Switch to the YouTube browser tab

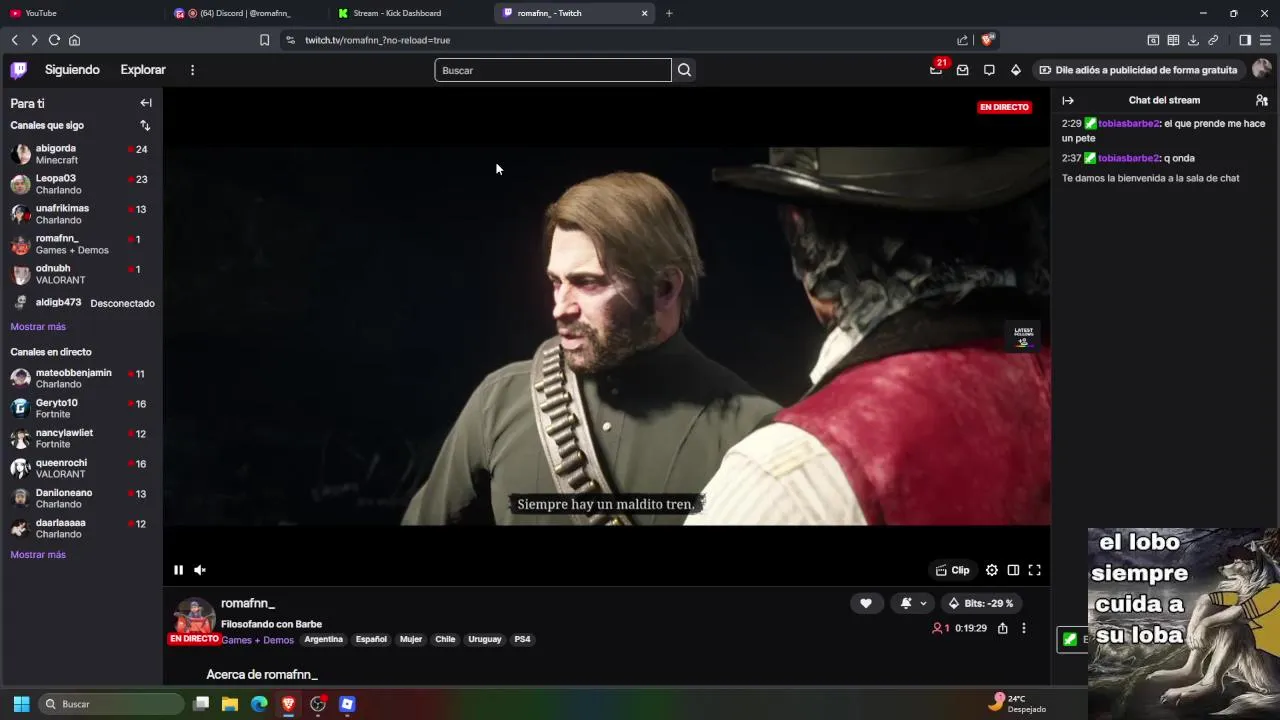pyautogui.click(x=80, y=13)
